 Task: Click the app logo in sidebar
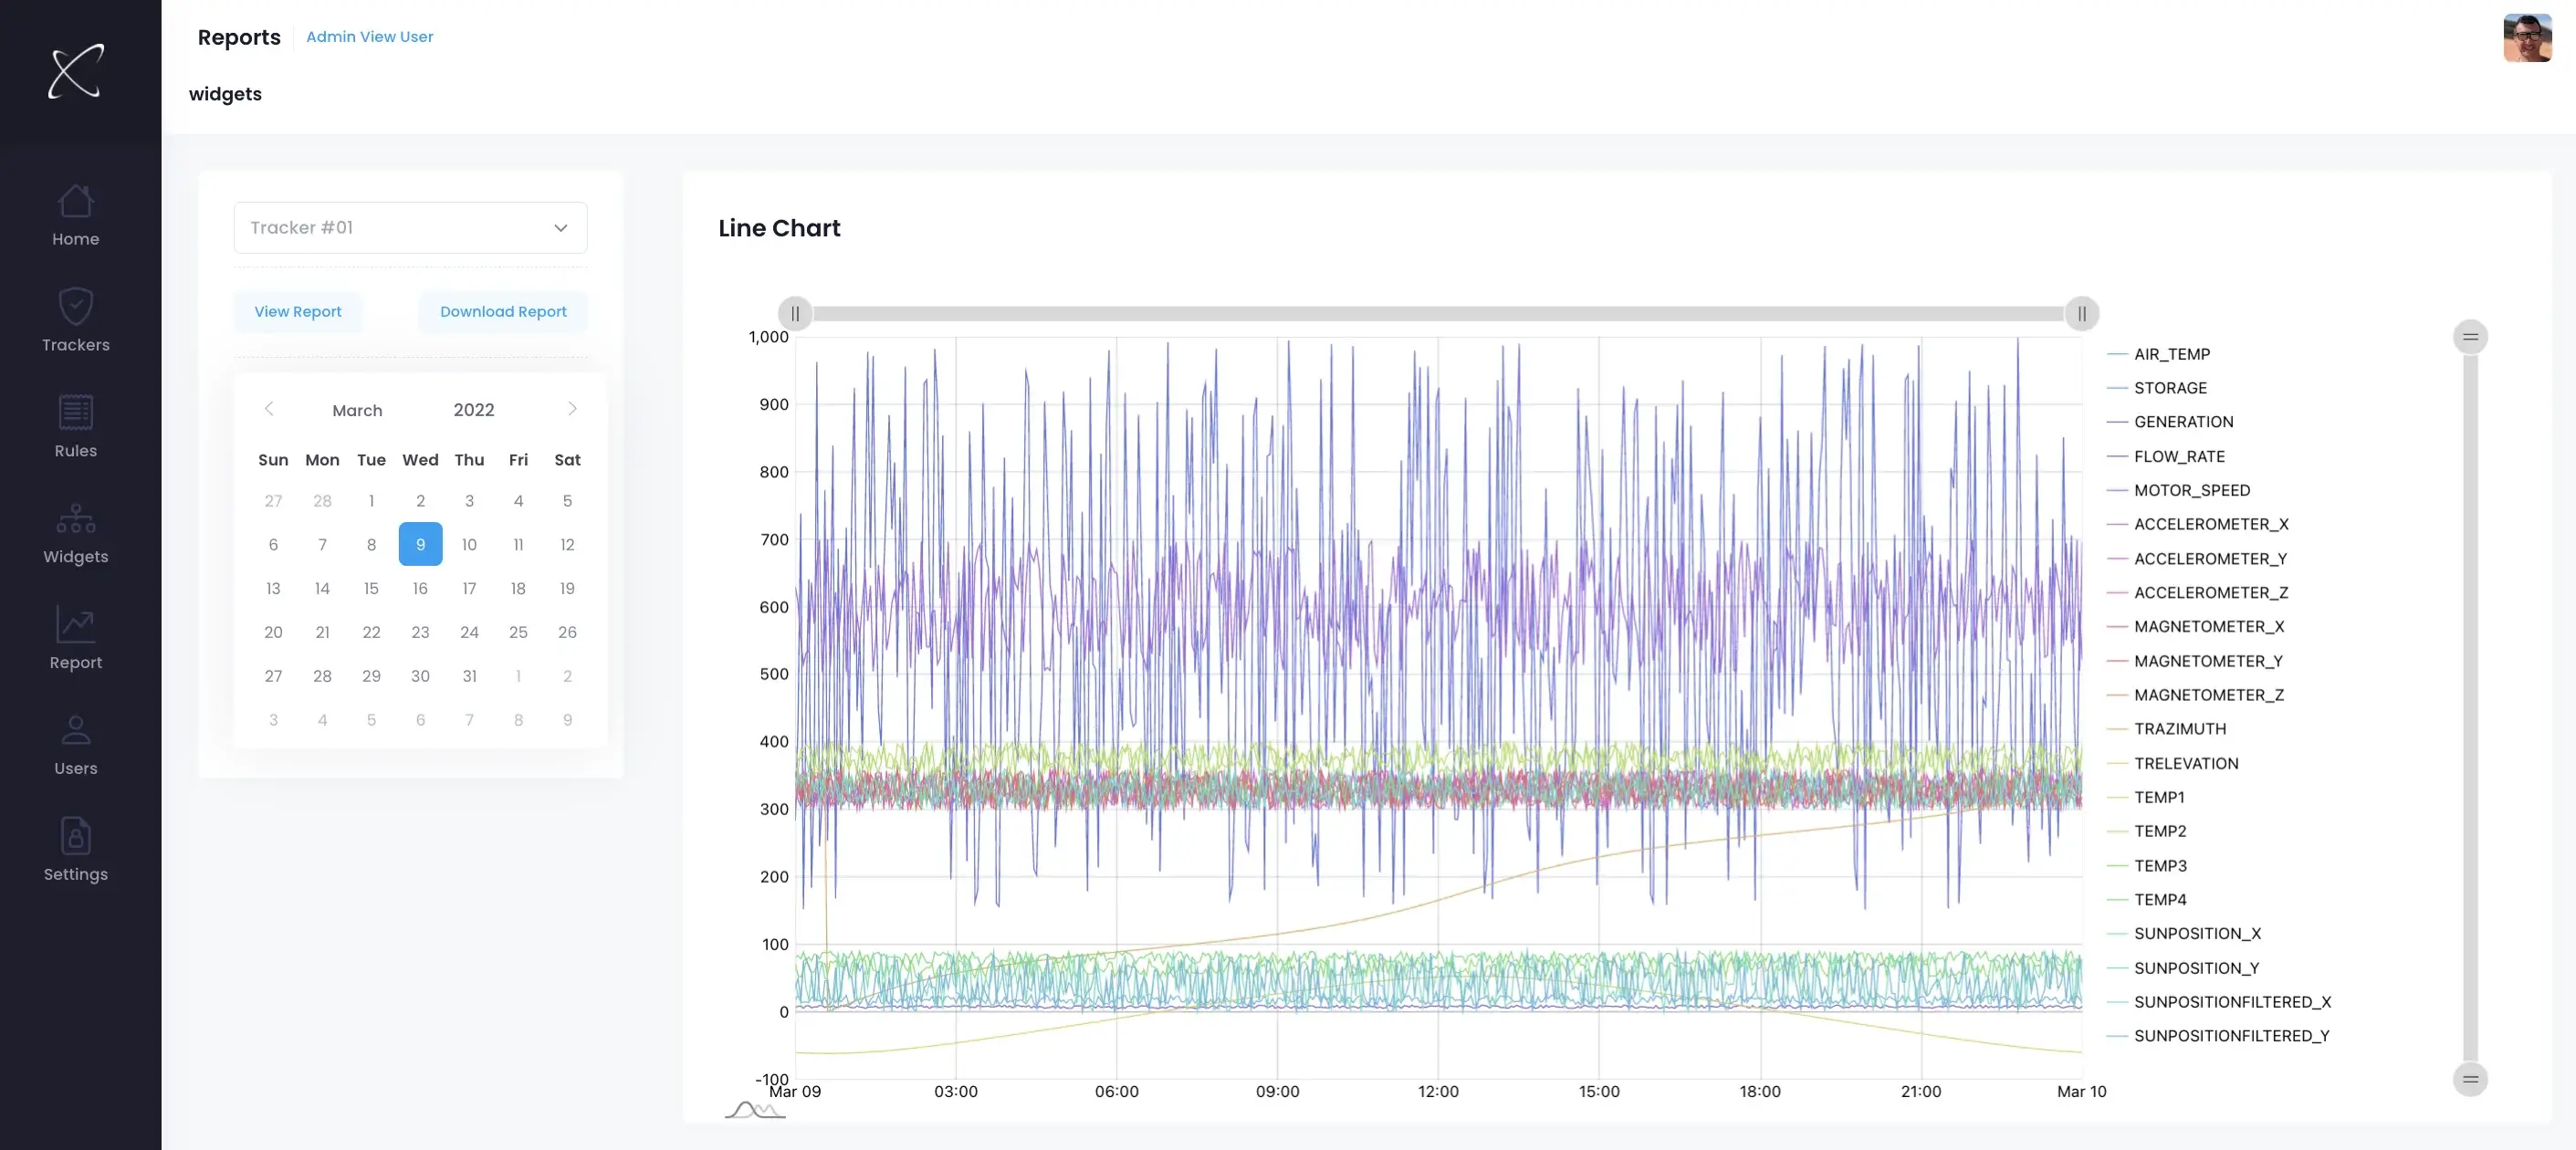click(76, 71)
